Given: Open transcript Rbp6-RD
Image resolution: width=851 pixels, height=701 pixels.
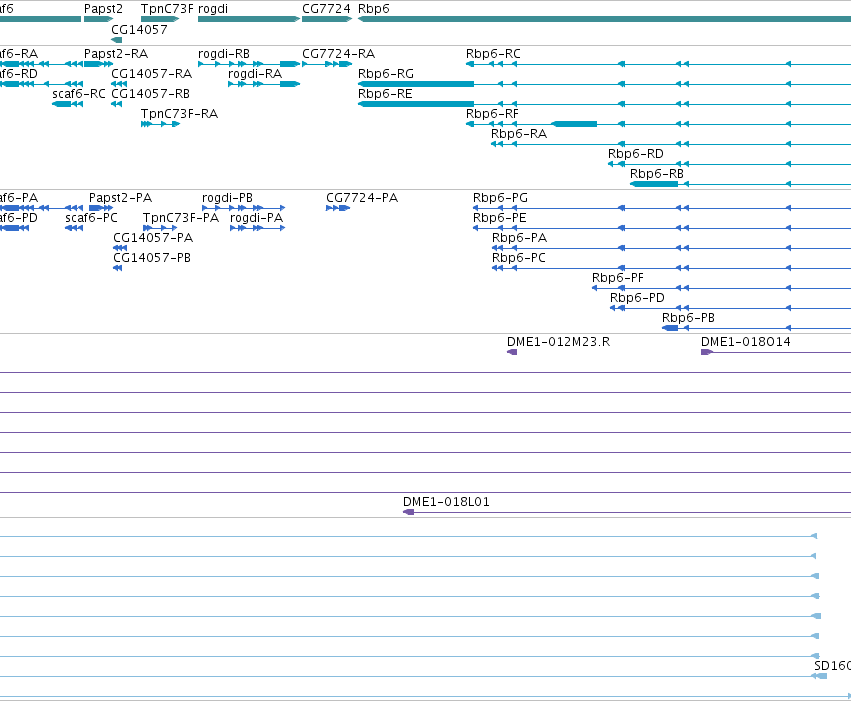Looking at the screenshot, I should point(636,154).
